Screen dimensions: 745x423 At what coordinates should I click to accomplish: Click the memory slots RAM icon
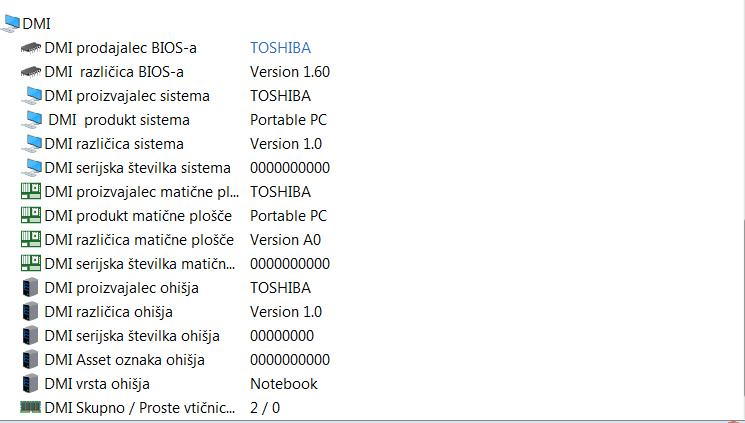click(30, 407)
